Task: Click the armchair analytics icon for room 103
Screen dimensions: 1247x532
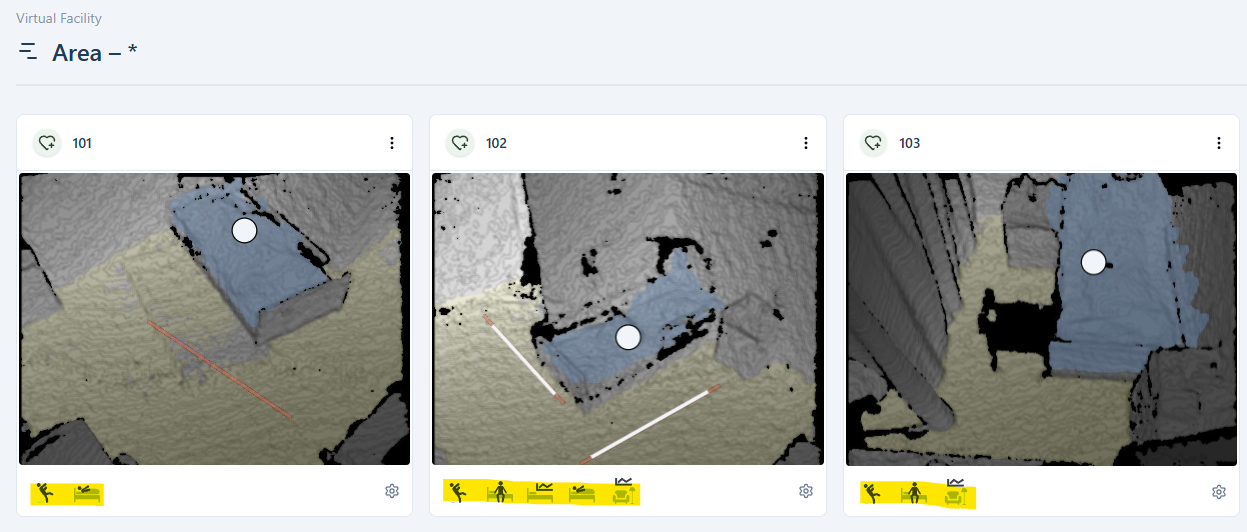Action: click(x=958, y=491)
